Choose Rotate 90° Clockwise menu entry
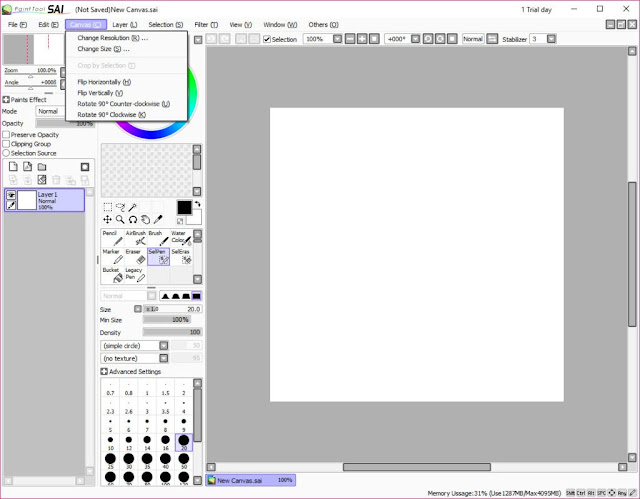 coord(126,115)
